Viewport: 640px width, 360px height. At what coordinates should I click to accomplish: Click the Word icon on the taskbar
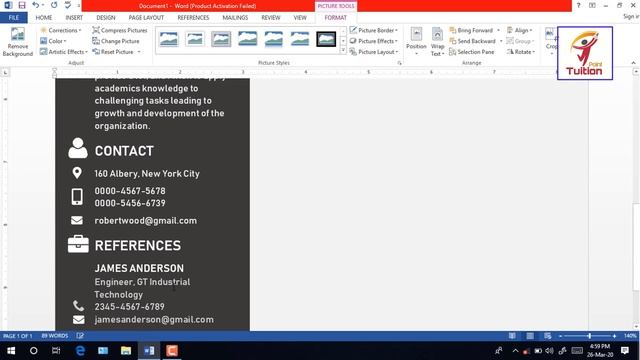pos(149,351)
